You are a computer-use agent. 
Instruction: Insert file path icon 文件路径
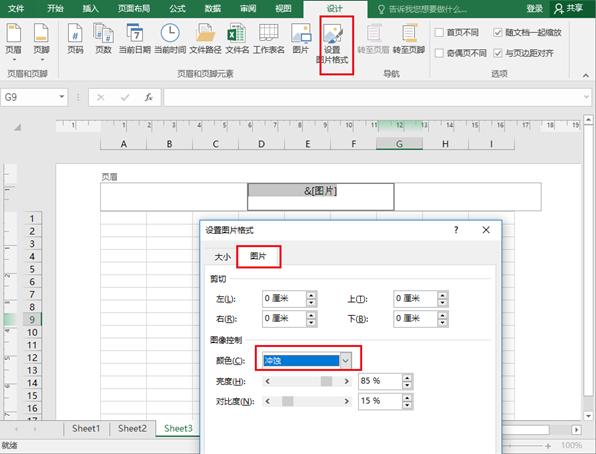(x=205, y=38)
